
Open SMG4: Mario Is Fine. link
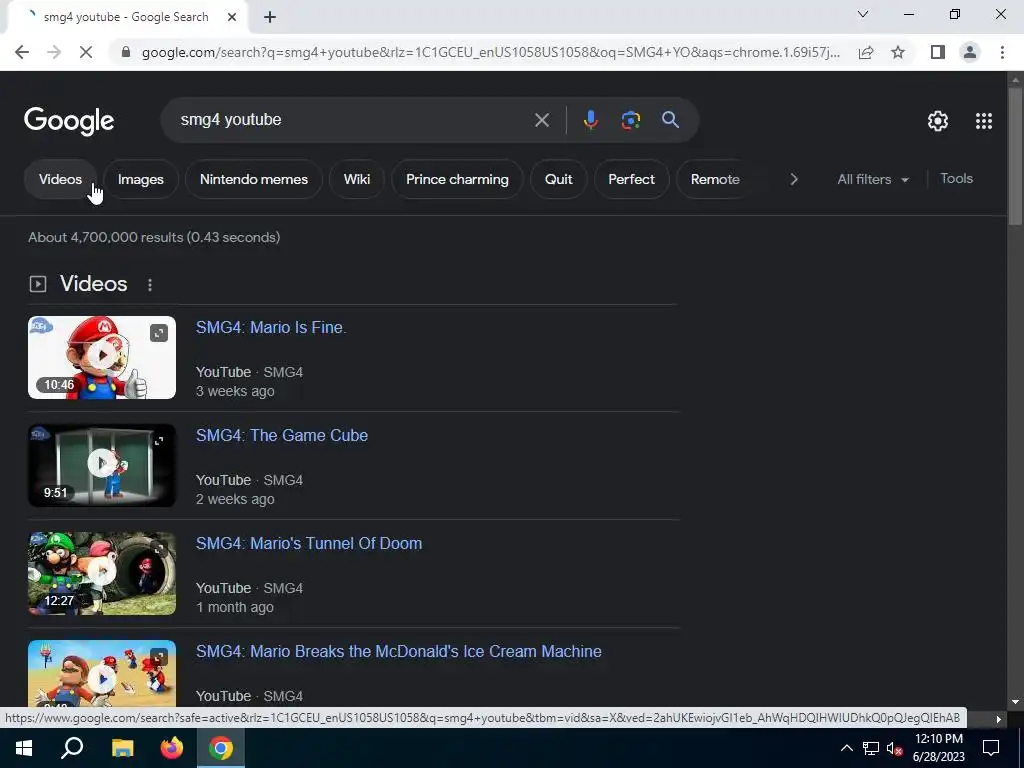point(271,327)
